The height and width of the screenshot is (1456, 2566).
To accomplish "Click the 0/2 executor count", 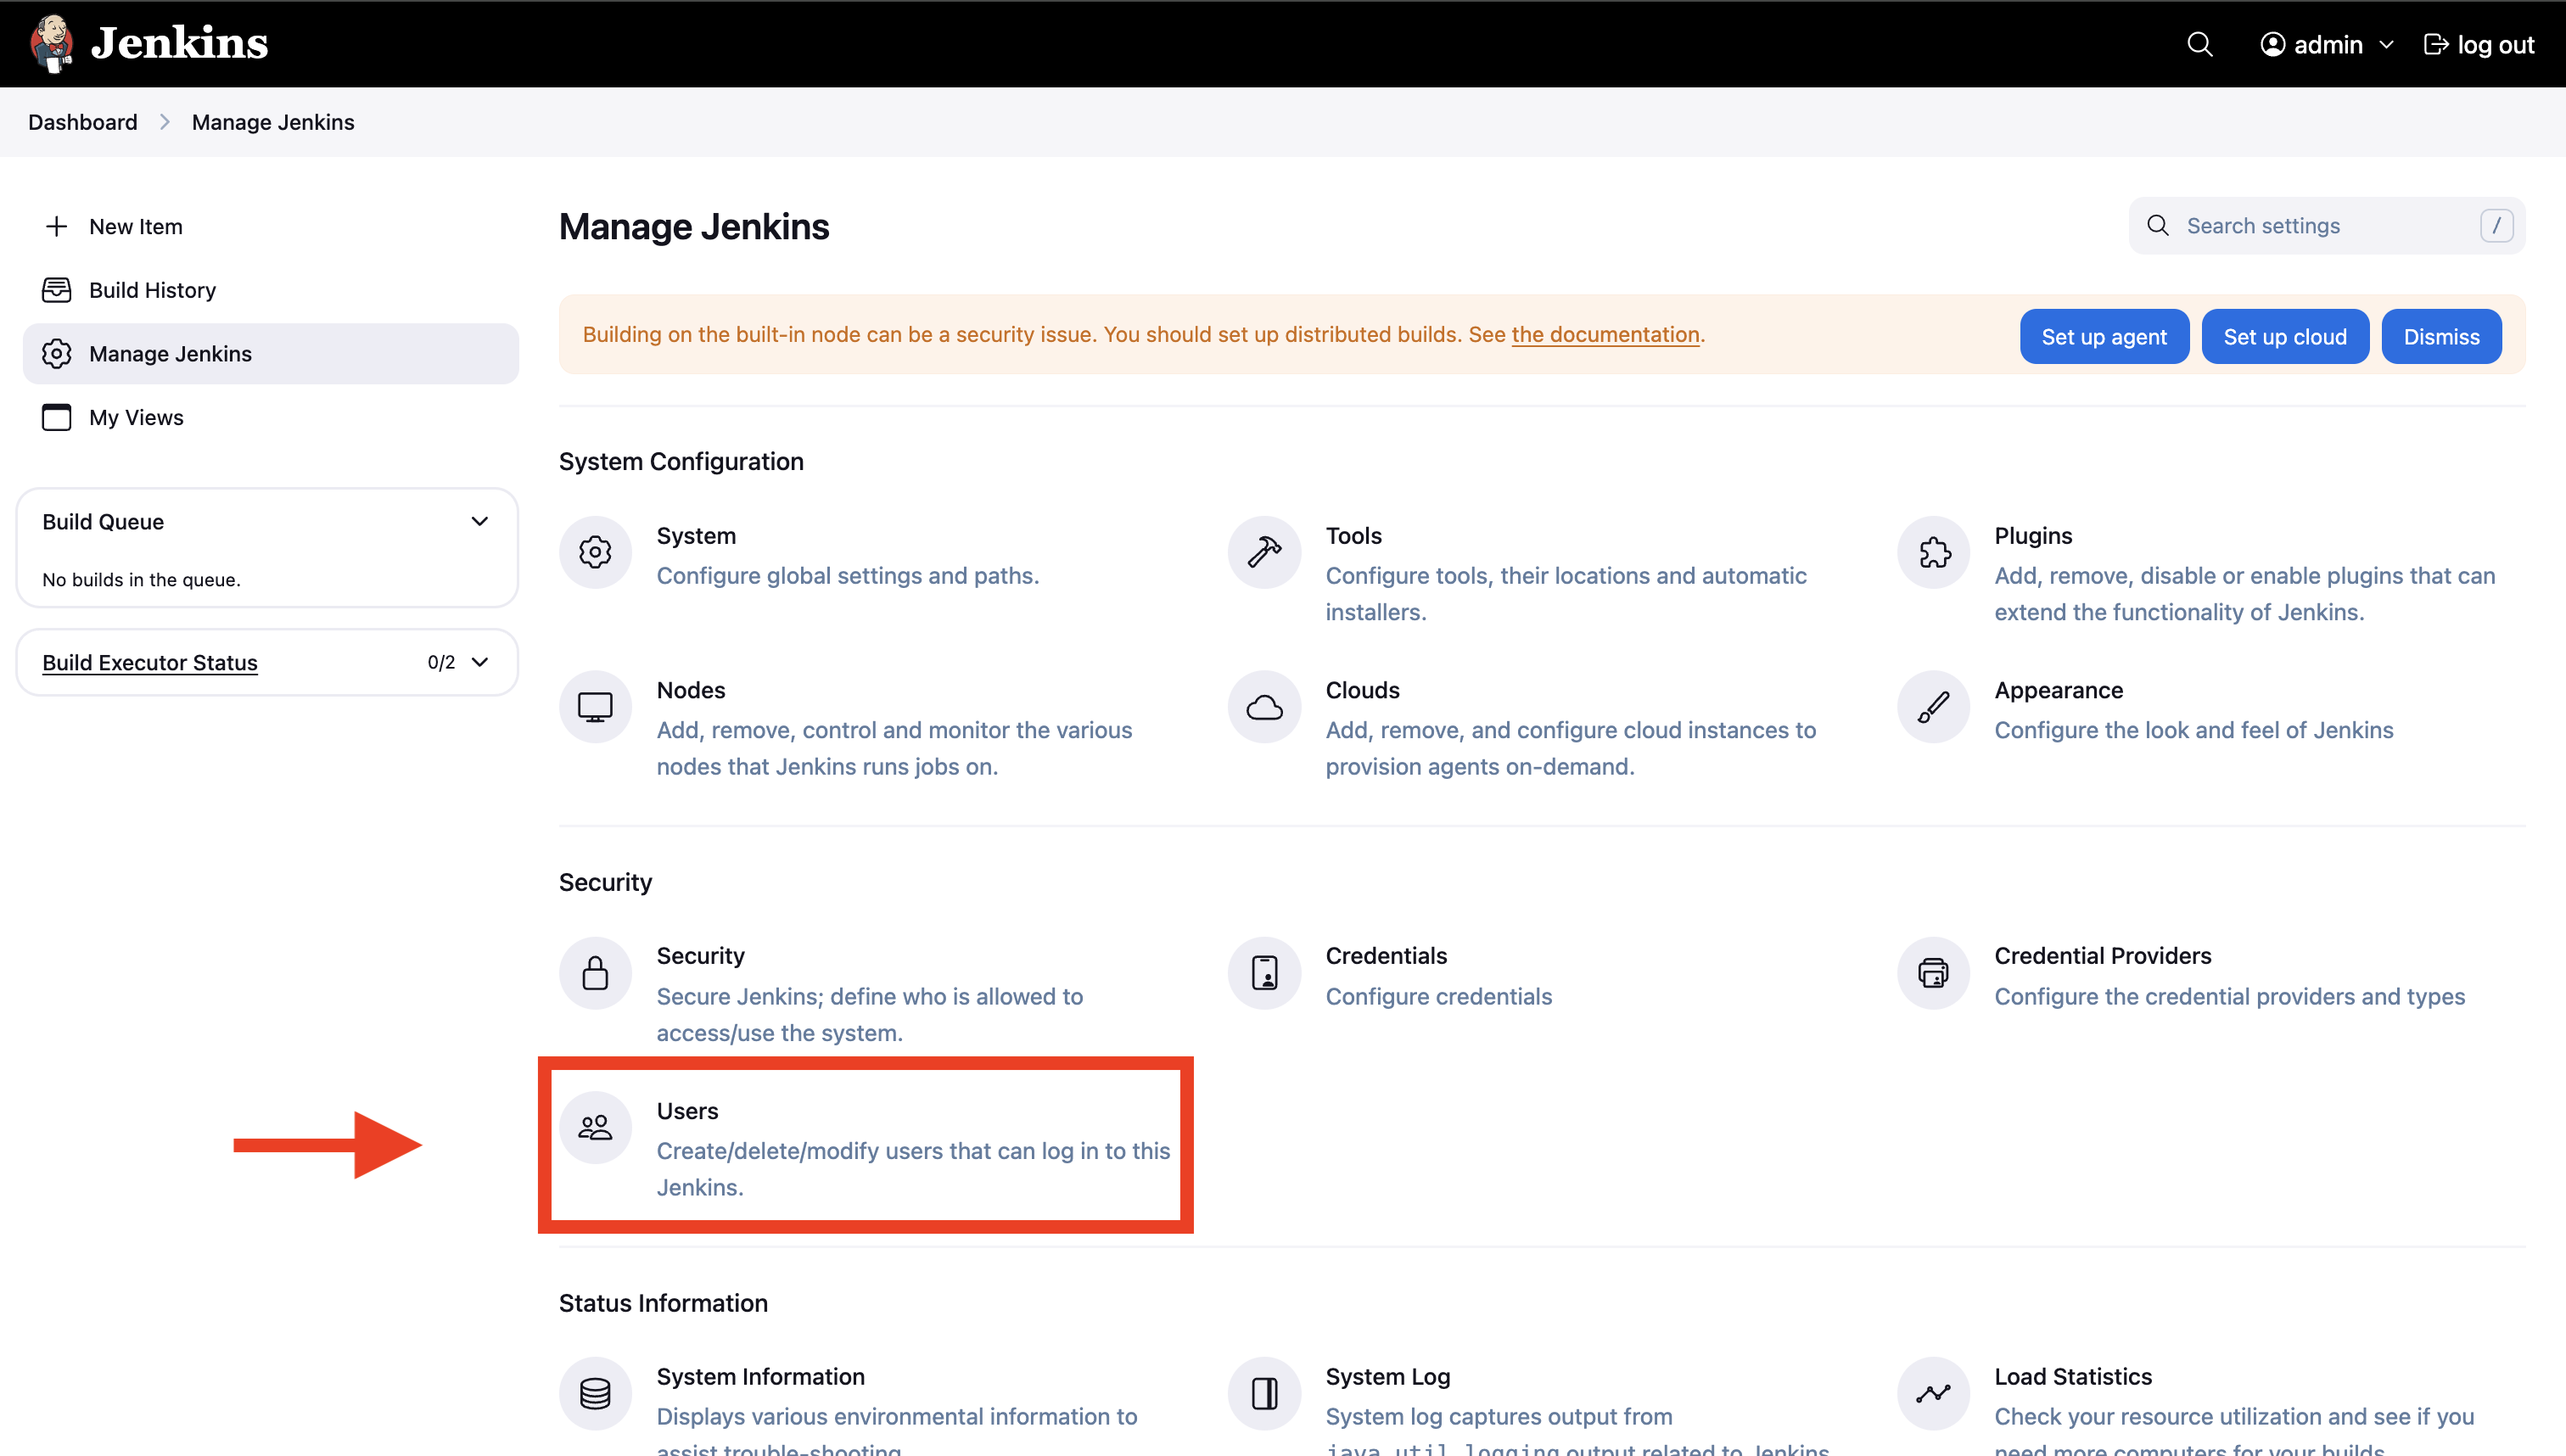I will [441, 662].
